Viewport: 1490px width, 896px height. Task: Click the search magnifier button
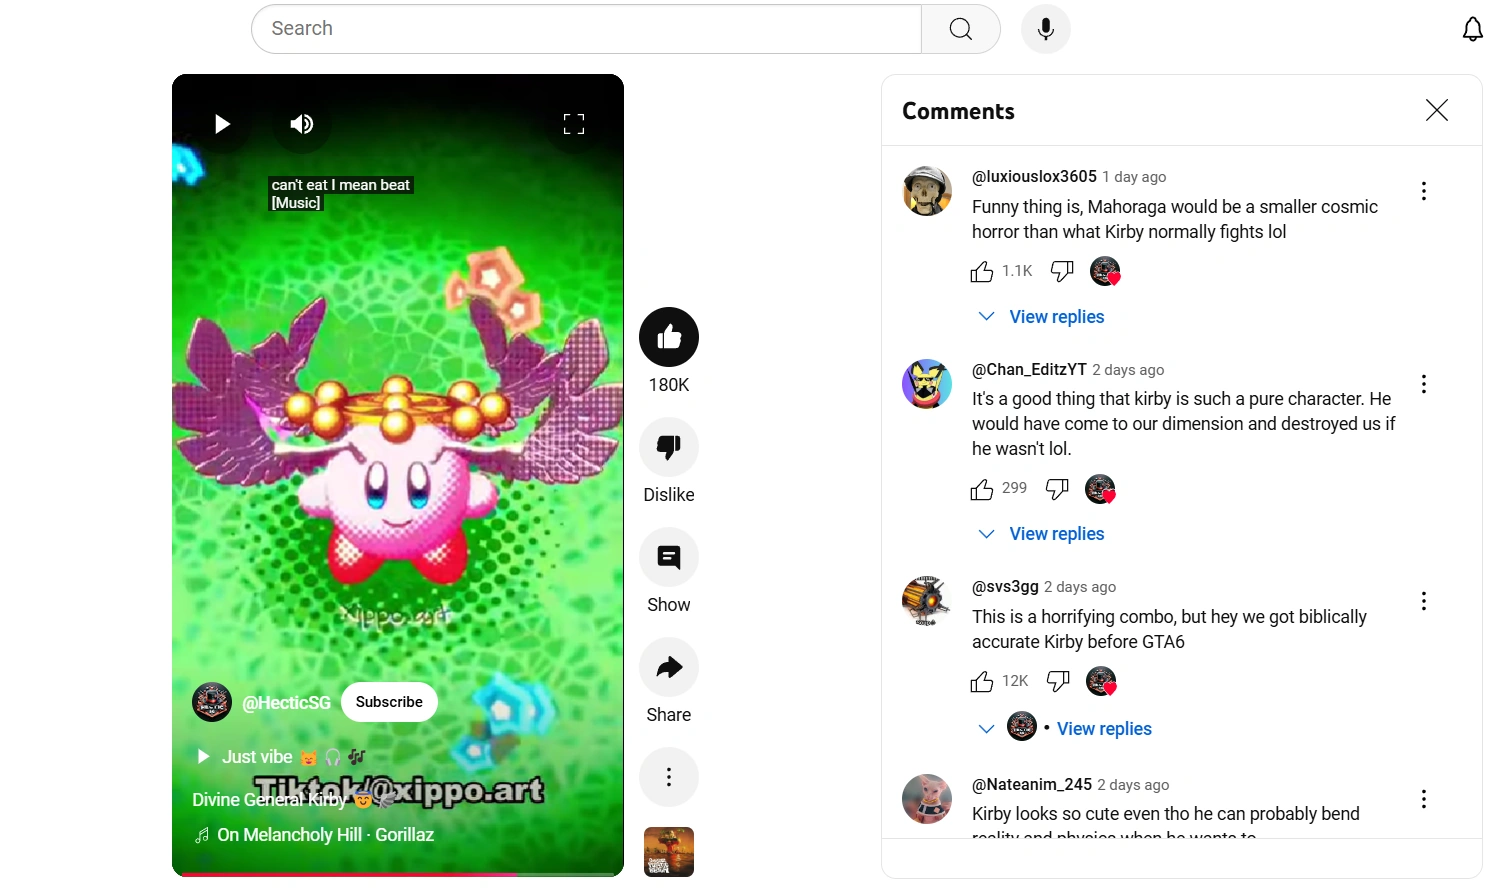[x=961, y=29]
